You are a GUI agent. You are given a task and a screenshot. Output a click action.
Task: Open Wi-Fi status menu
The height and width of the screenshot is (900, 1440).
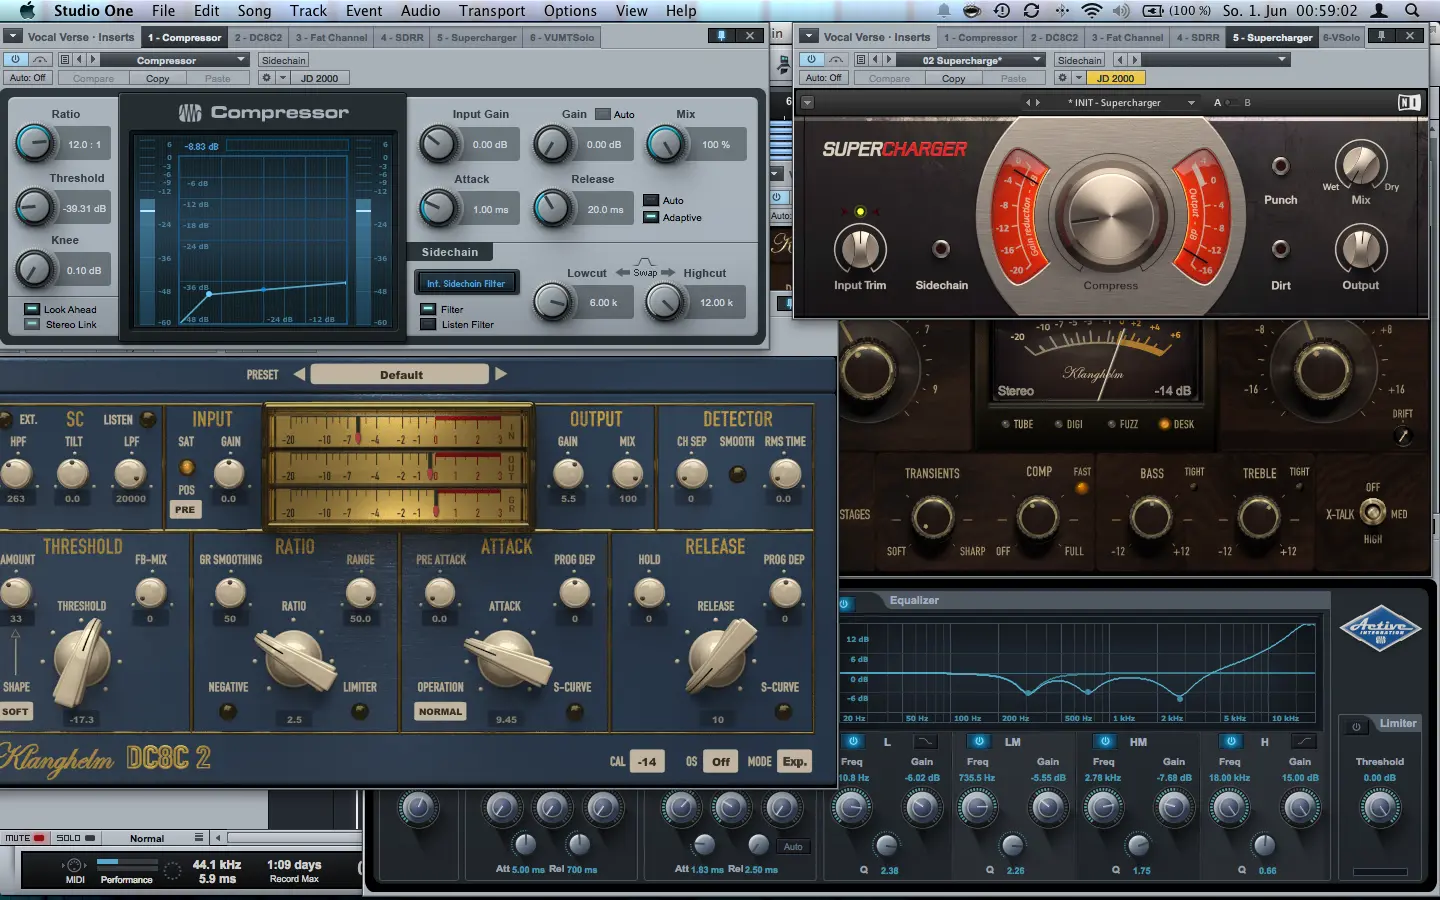tap(1092, 10)
